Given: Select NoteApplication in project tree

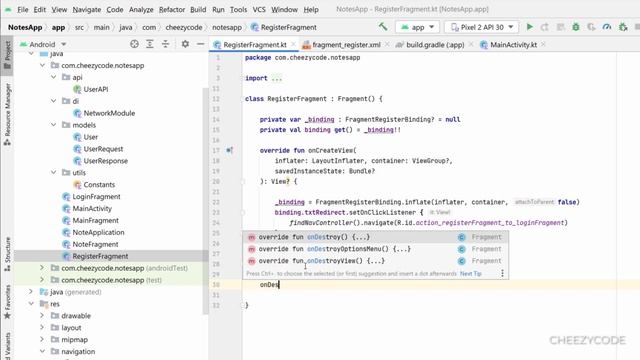Looking at the screenshot, I should [x=98, y=232].
